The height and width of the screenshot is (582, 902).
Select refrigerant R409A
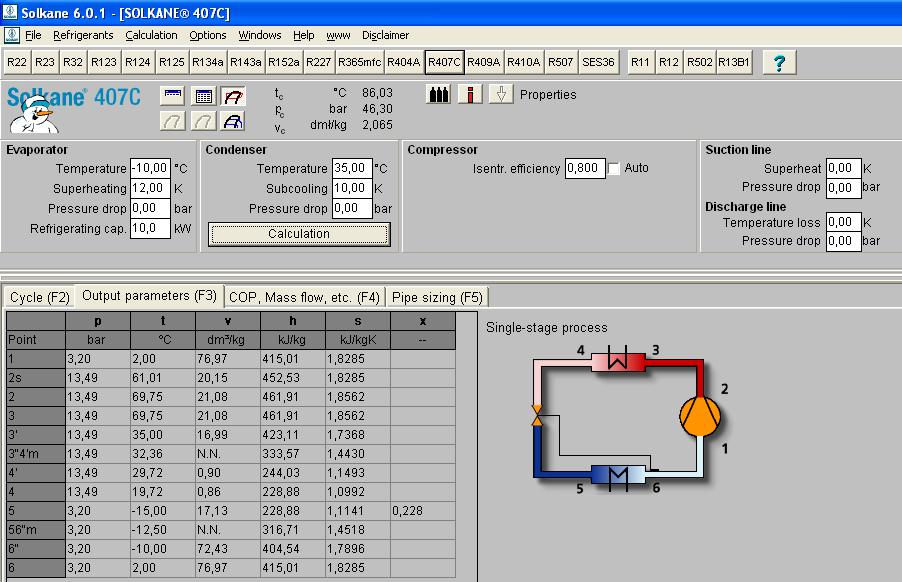[x=484, y=62]
